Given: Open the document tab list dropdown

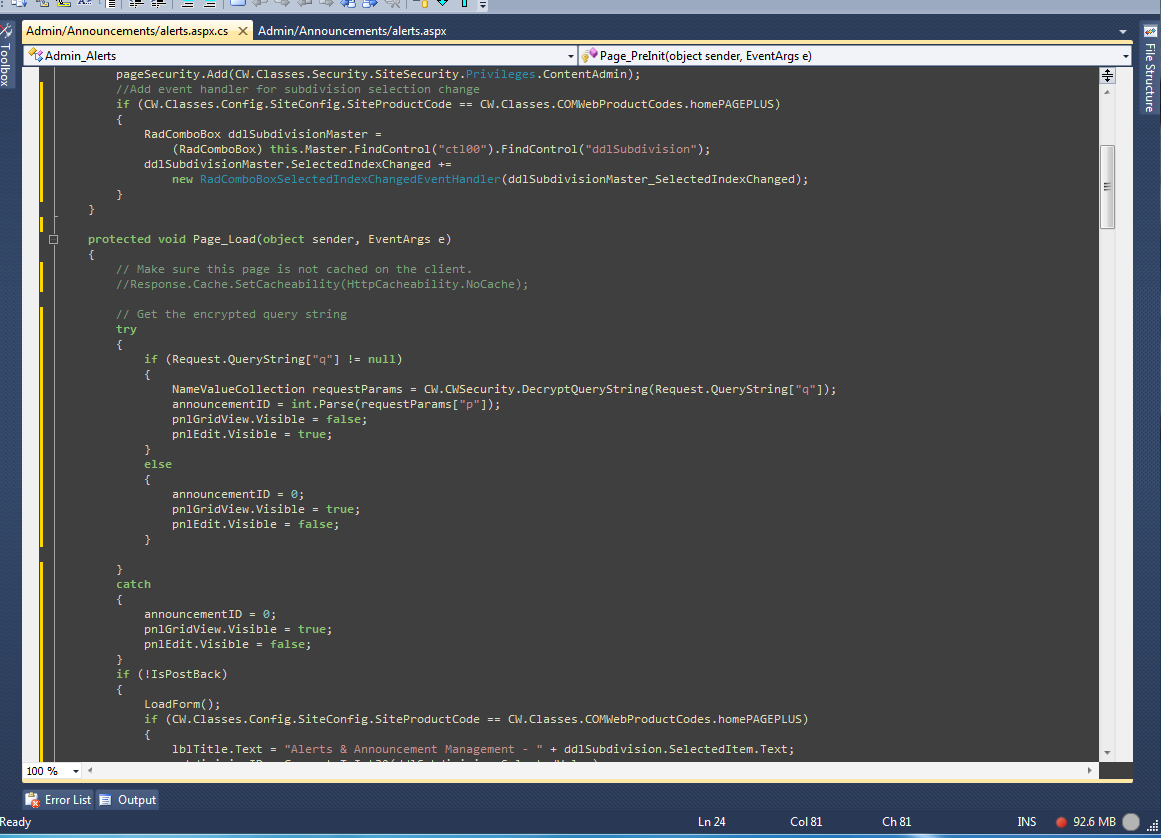Looking at the screenshot, I should [x=1123, y=31].
